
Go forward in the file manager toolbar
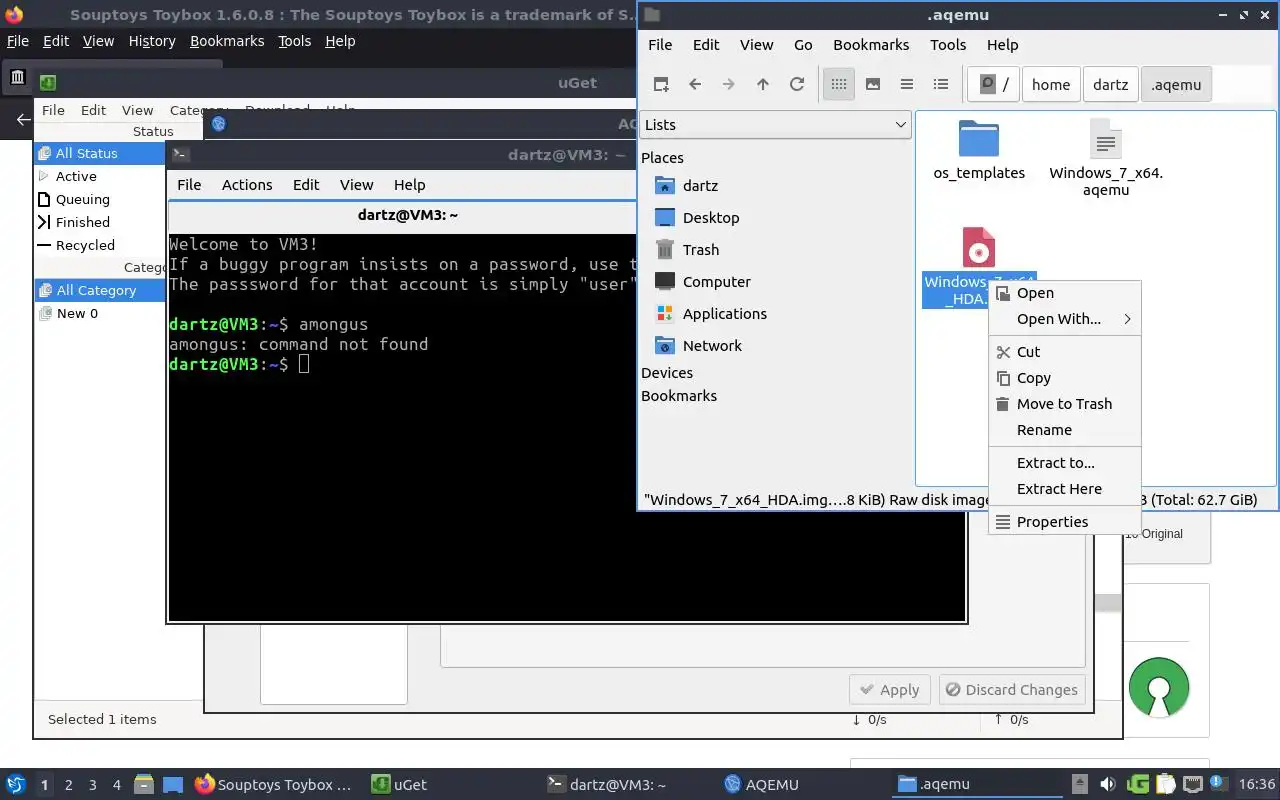pyautogui.click(x=729, y=84)
